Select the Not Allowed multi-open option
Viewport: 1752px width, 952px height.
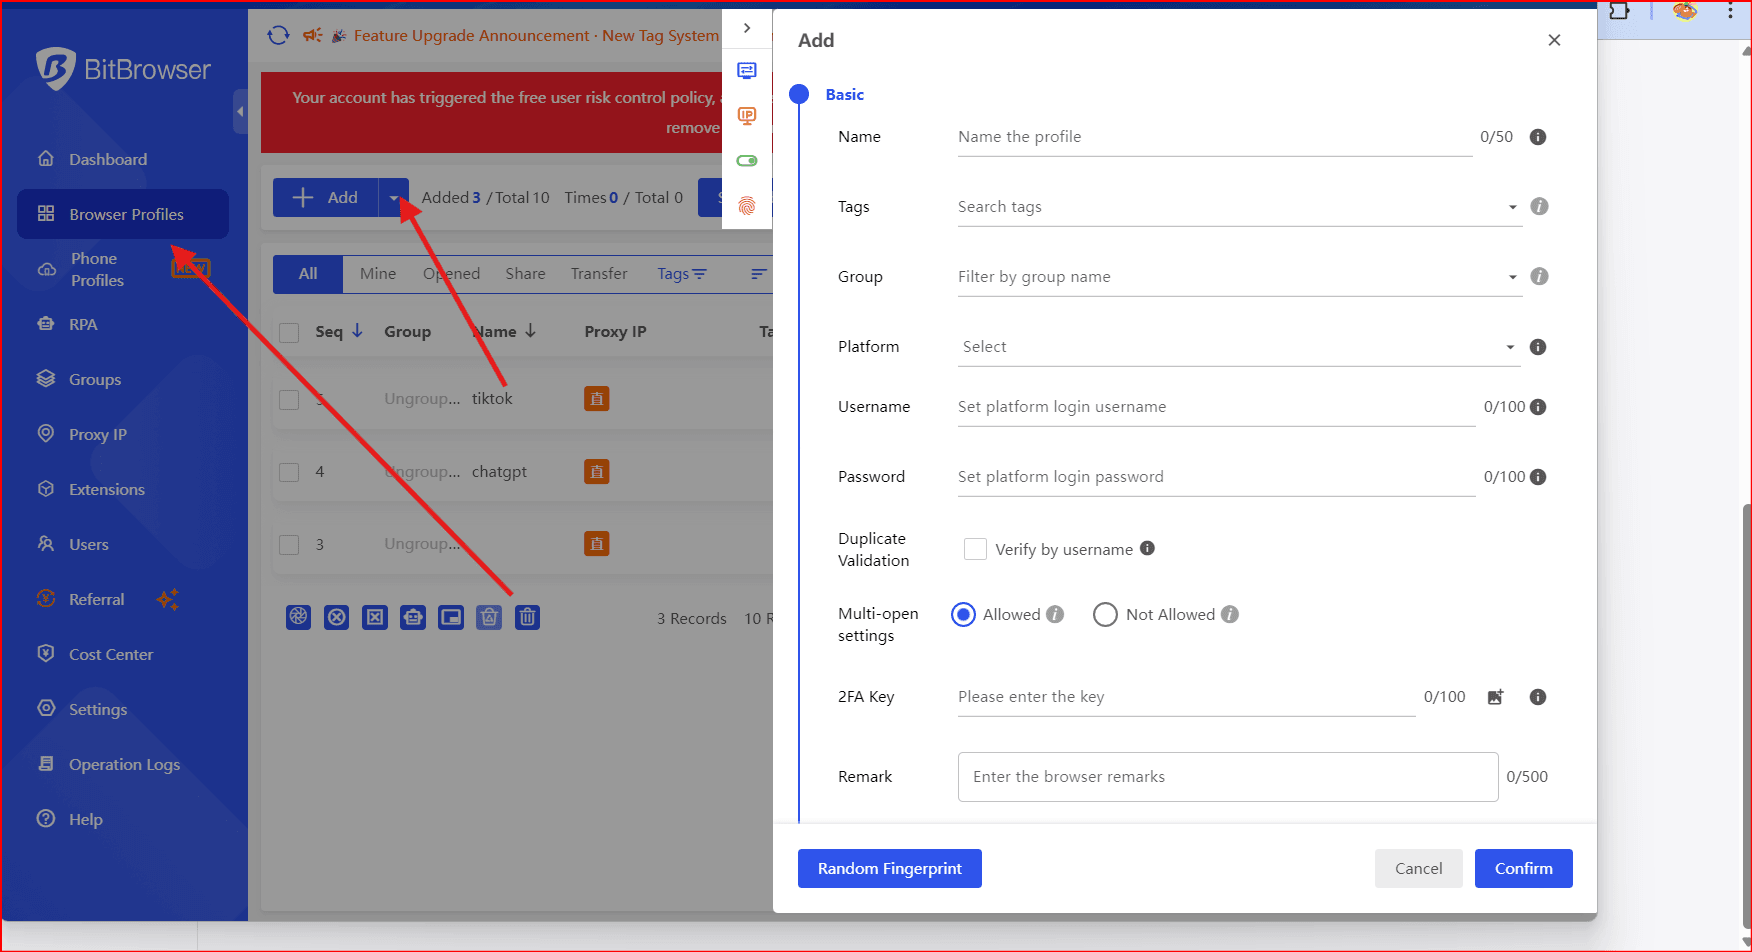(1105, 615)
